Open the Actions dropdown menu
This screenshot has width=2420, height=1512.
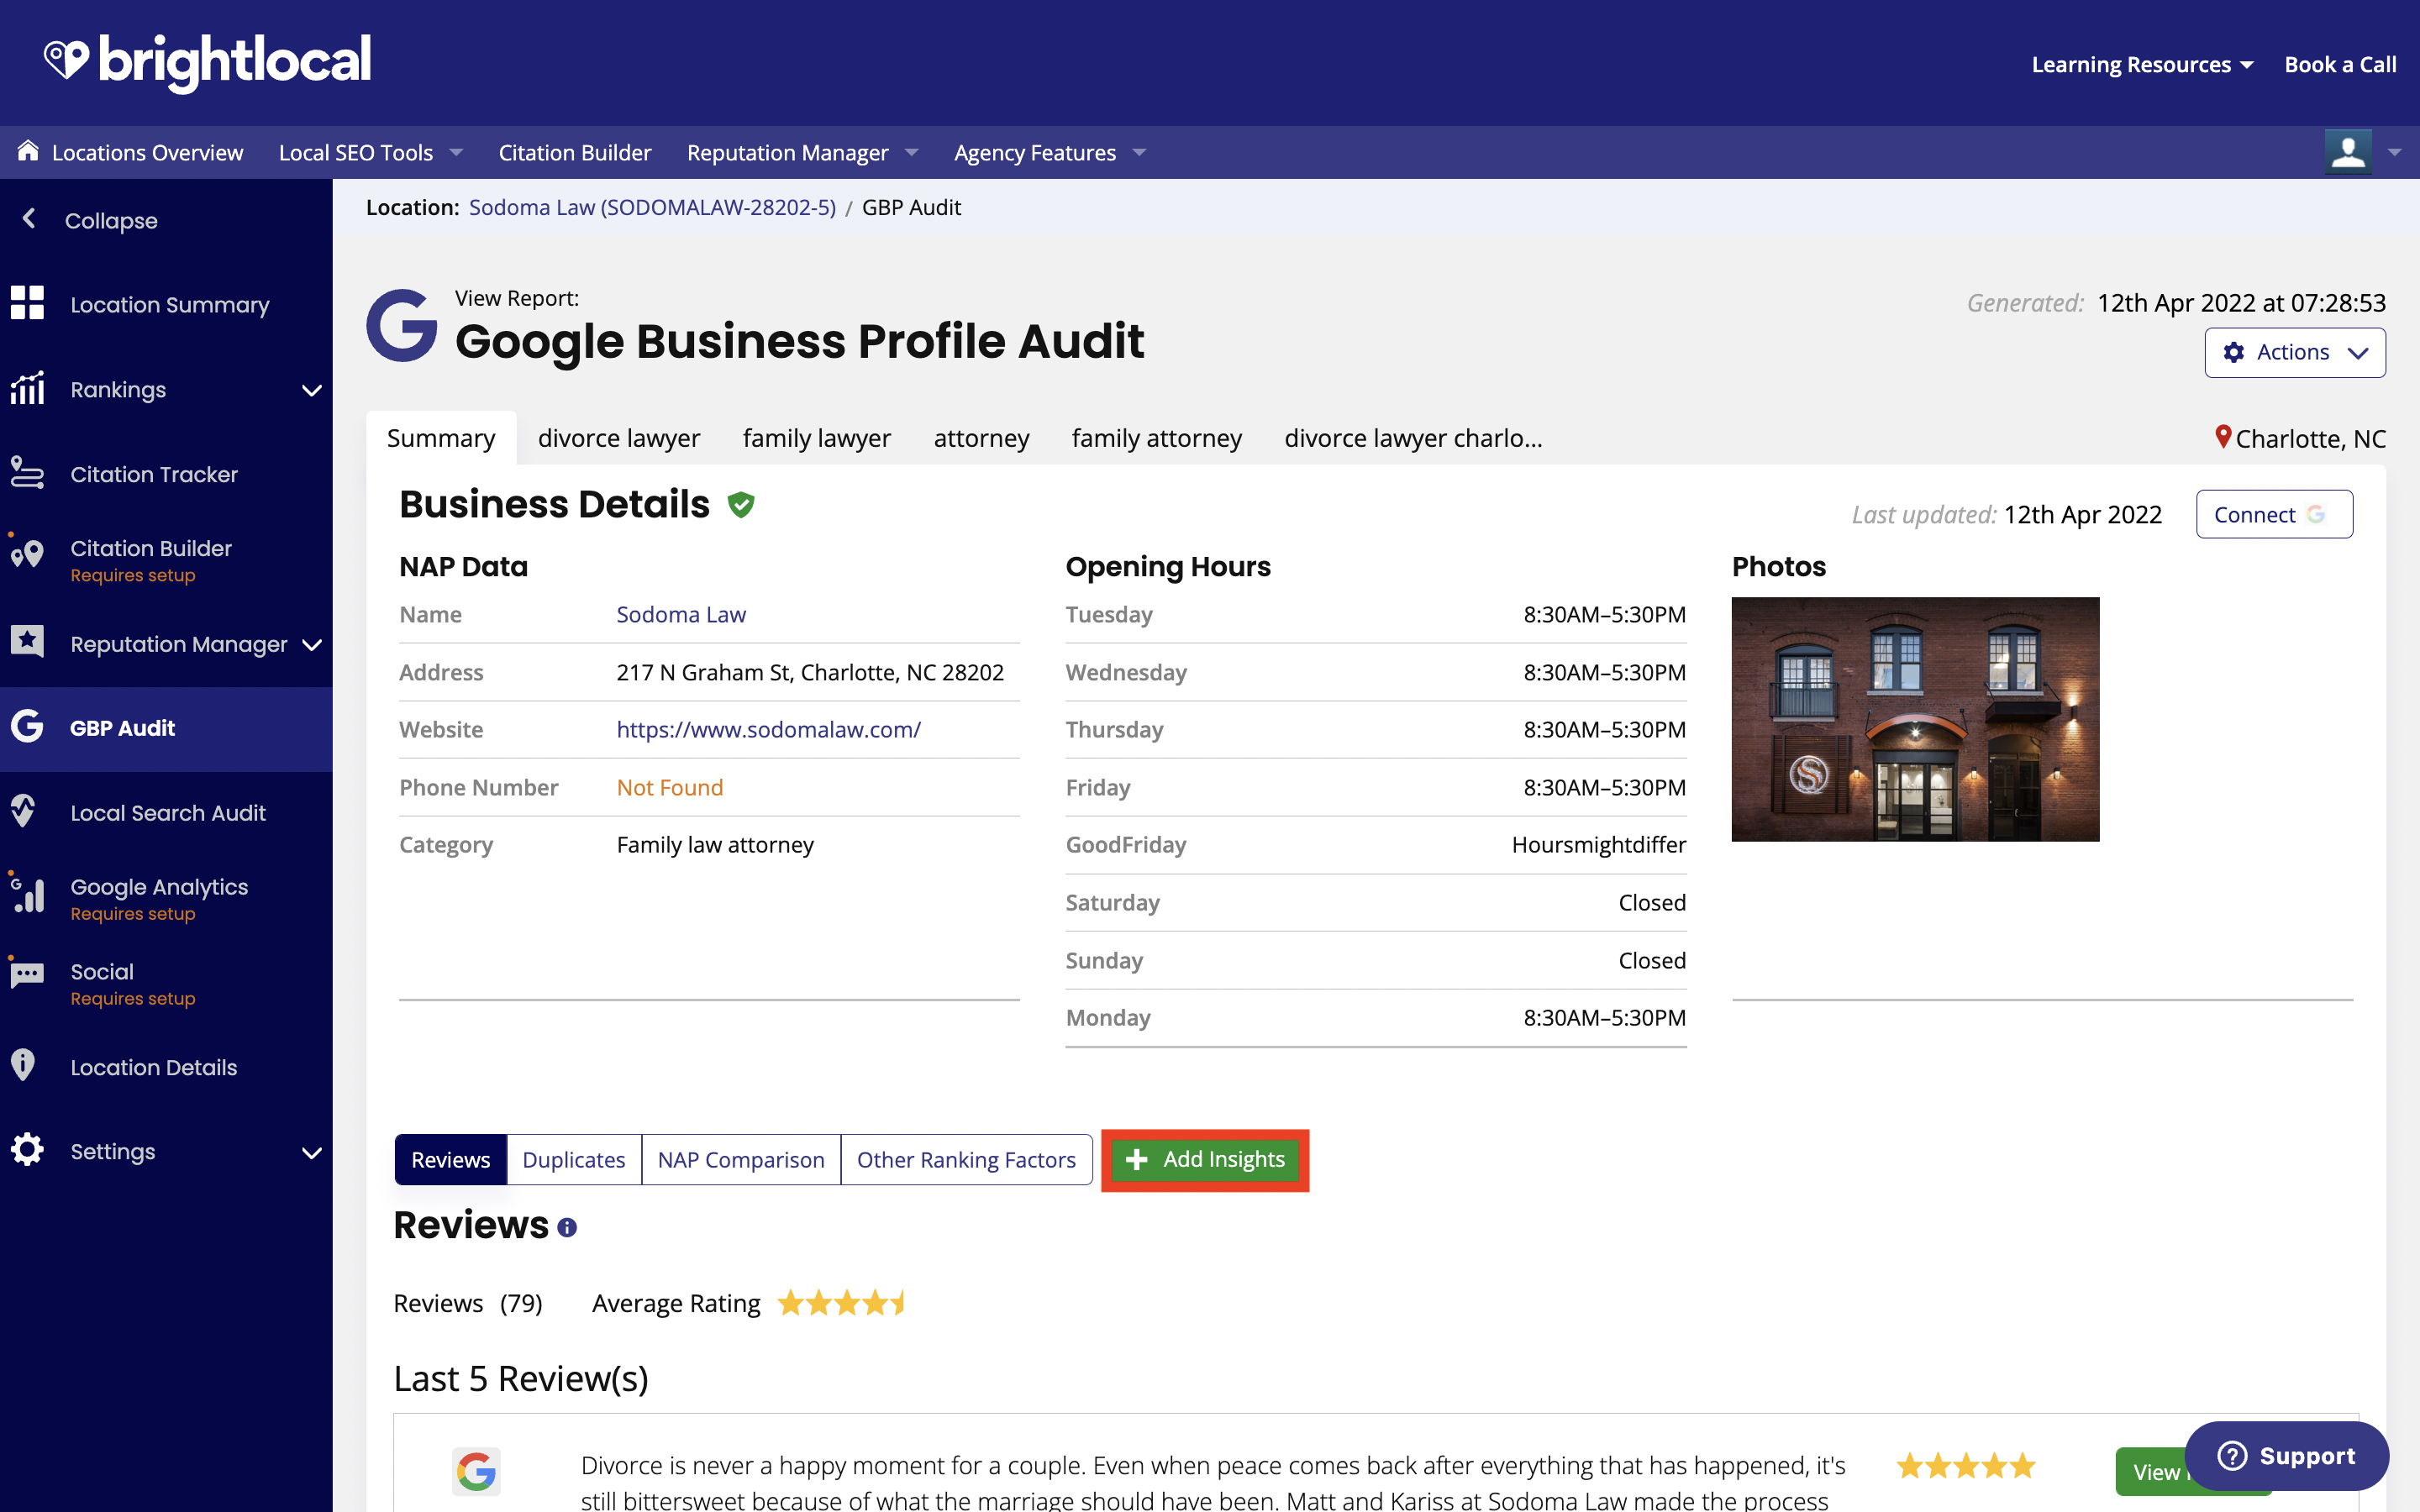(x=2294, y=352)
